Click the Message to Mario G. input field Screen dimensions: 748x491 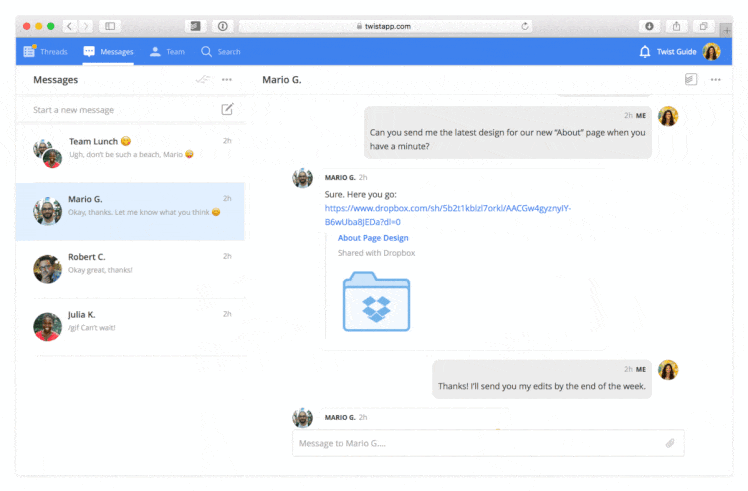tap(488, 443)
